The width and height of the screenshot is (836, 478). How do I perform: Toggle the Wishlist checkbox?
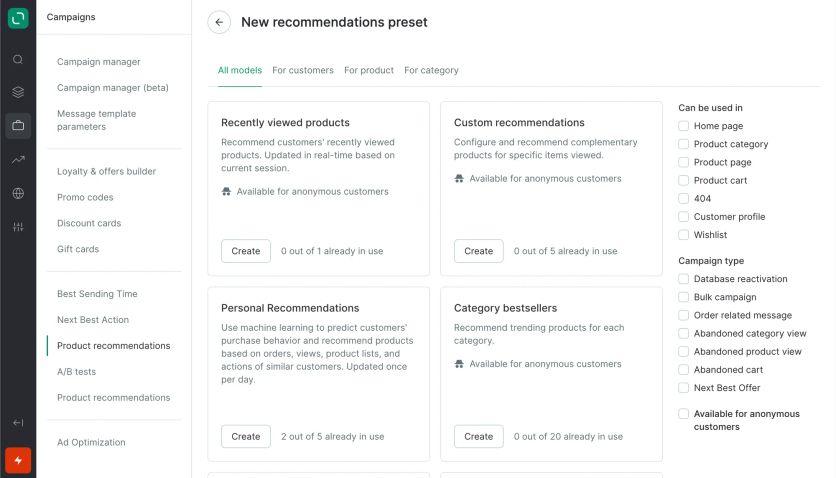684,235
